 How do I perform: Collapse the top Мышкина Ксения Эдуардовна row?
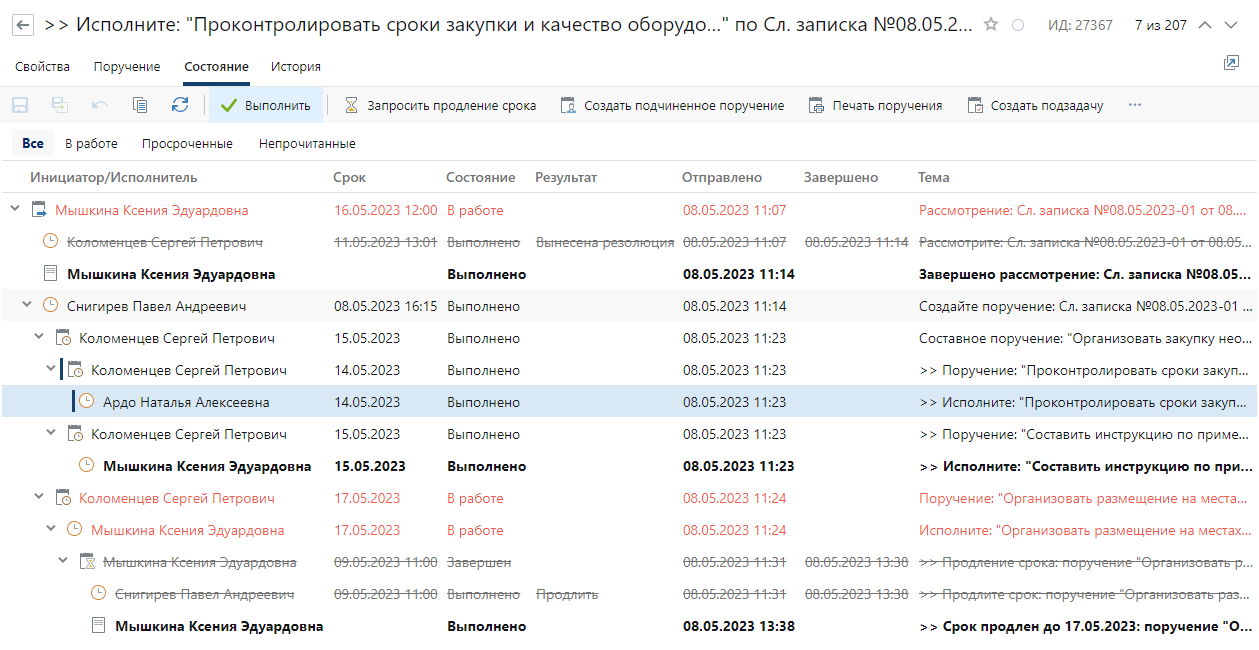[x=14, y=209]
